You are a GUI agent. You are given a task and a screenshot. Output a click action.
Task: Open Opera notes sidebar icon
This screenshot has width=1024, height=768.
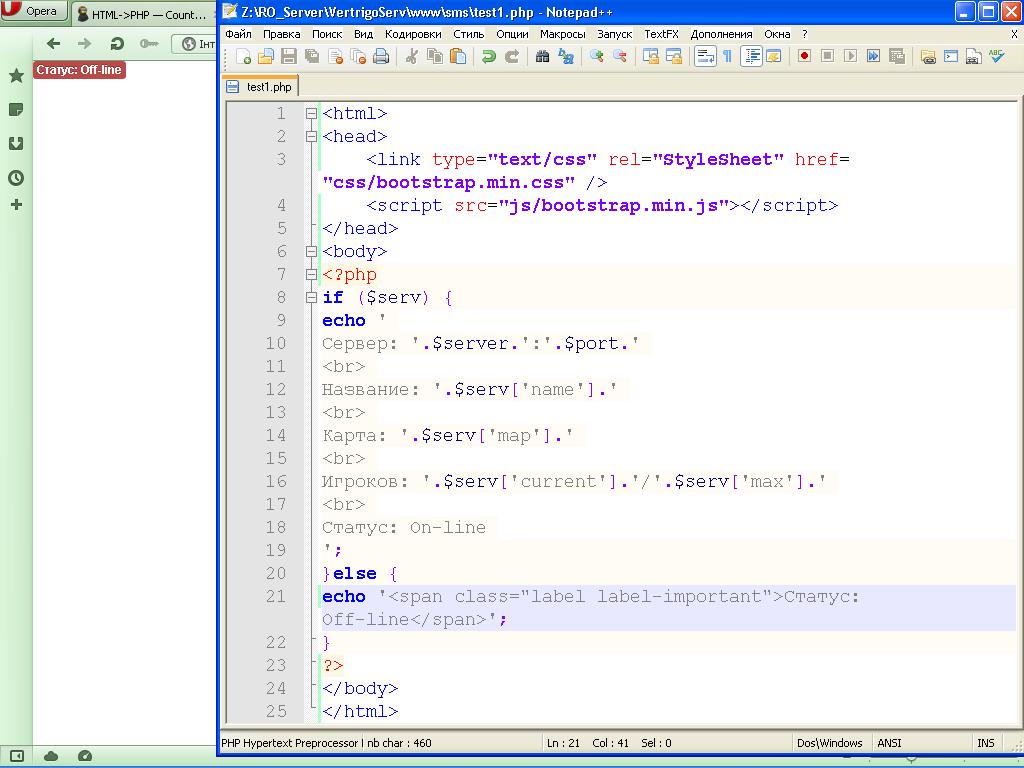(x=16, y=109)
